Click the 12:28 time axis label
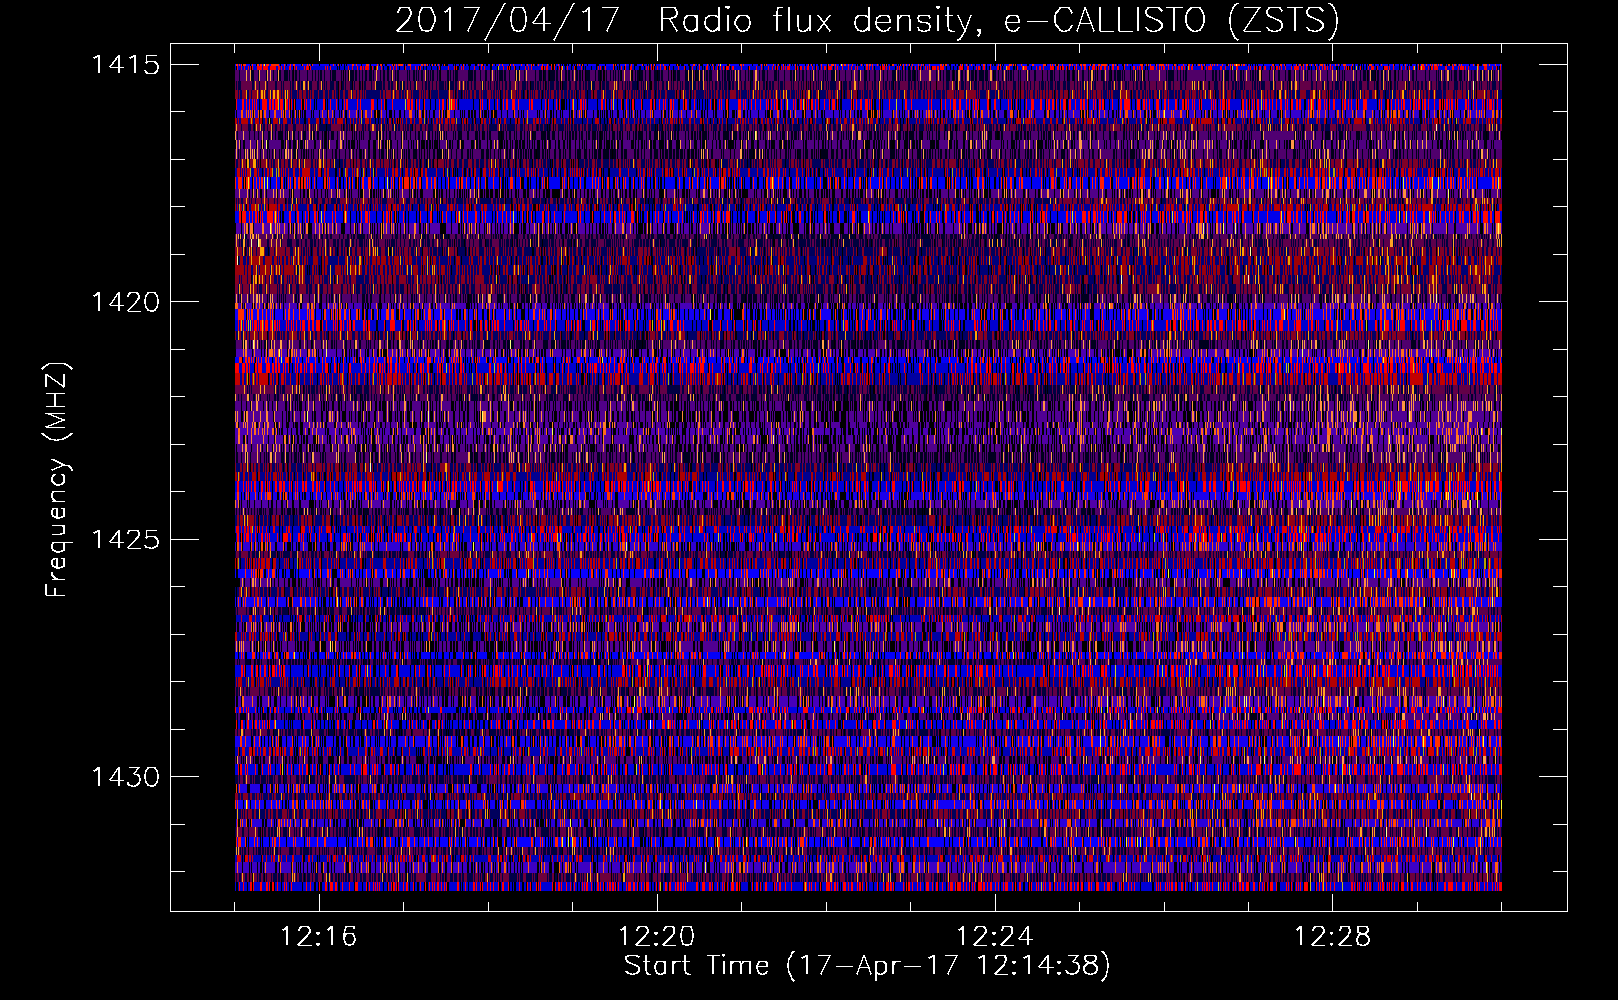 pyautogui.click(x=1333, y=937)
